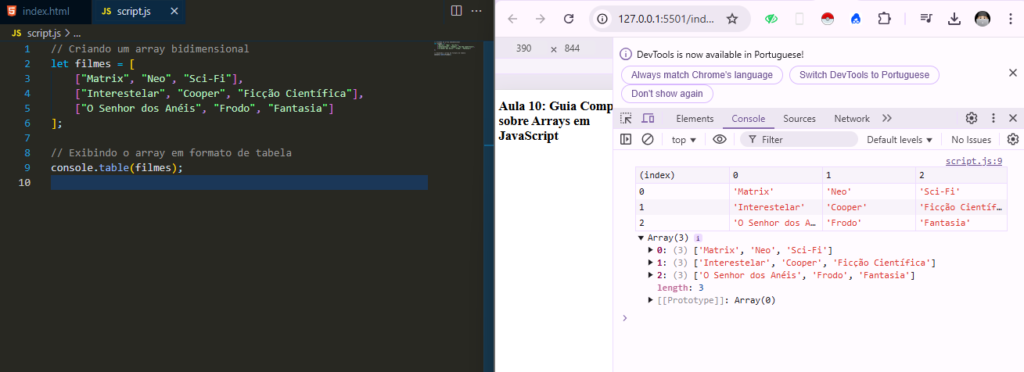Bookmark this page with the star icon

click(x=732, y=19)
